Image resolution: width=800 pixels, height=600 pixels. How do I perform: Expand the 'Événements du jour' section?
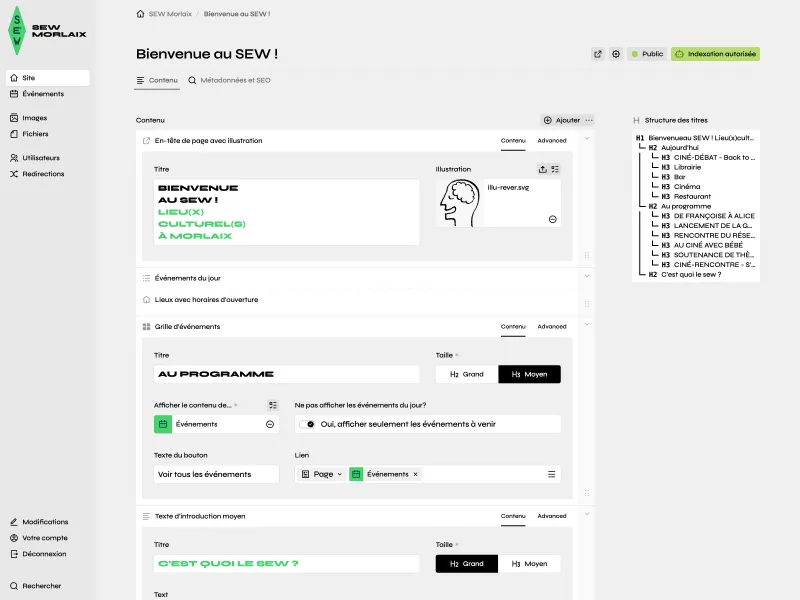tap(586, 276)
